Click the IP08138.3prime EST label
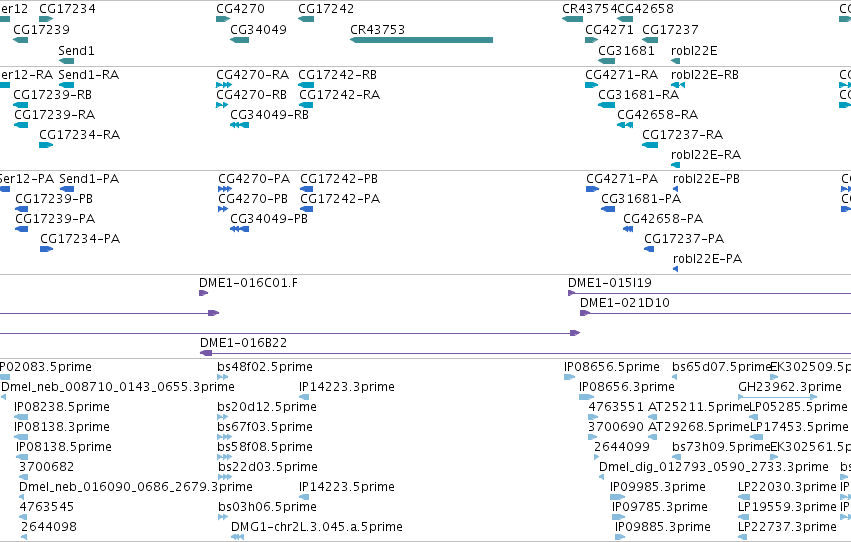851x542 pixels. click(62, 427)
